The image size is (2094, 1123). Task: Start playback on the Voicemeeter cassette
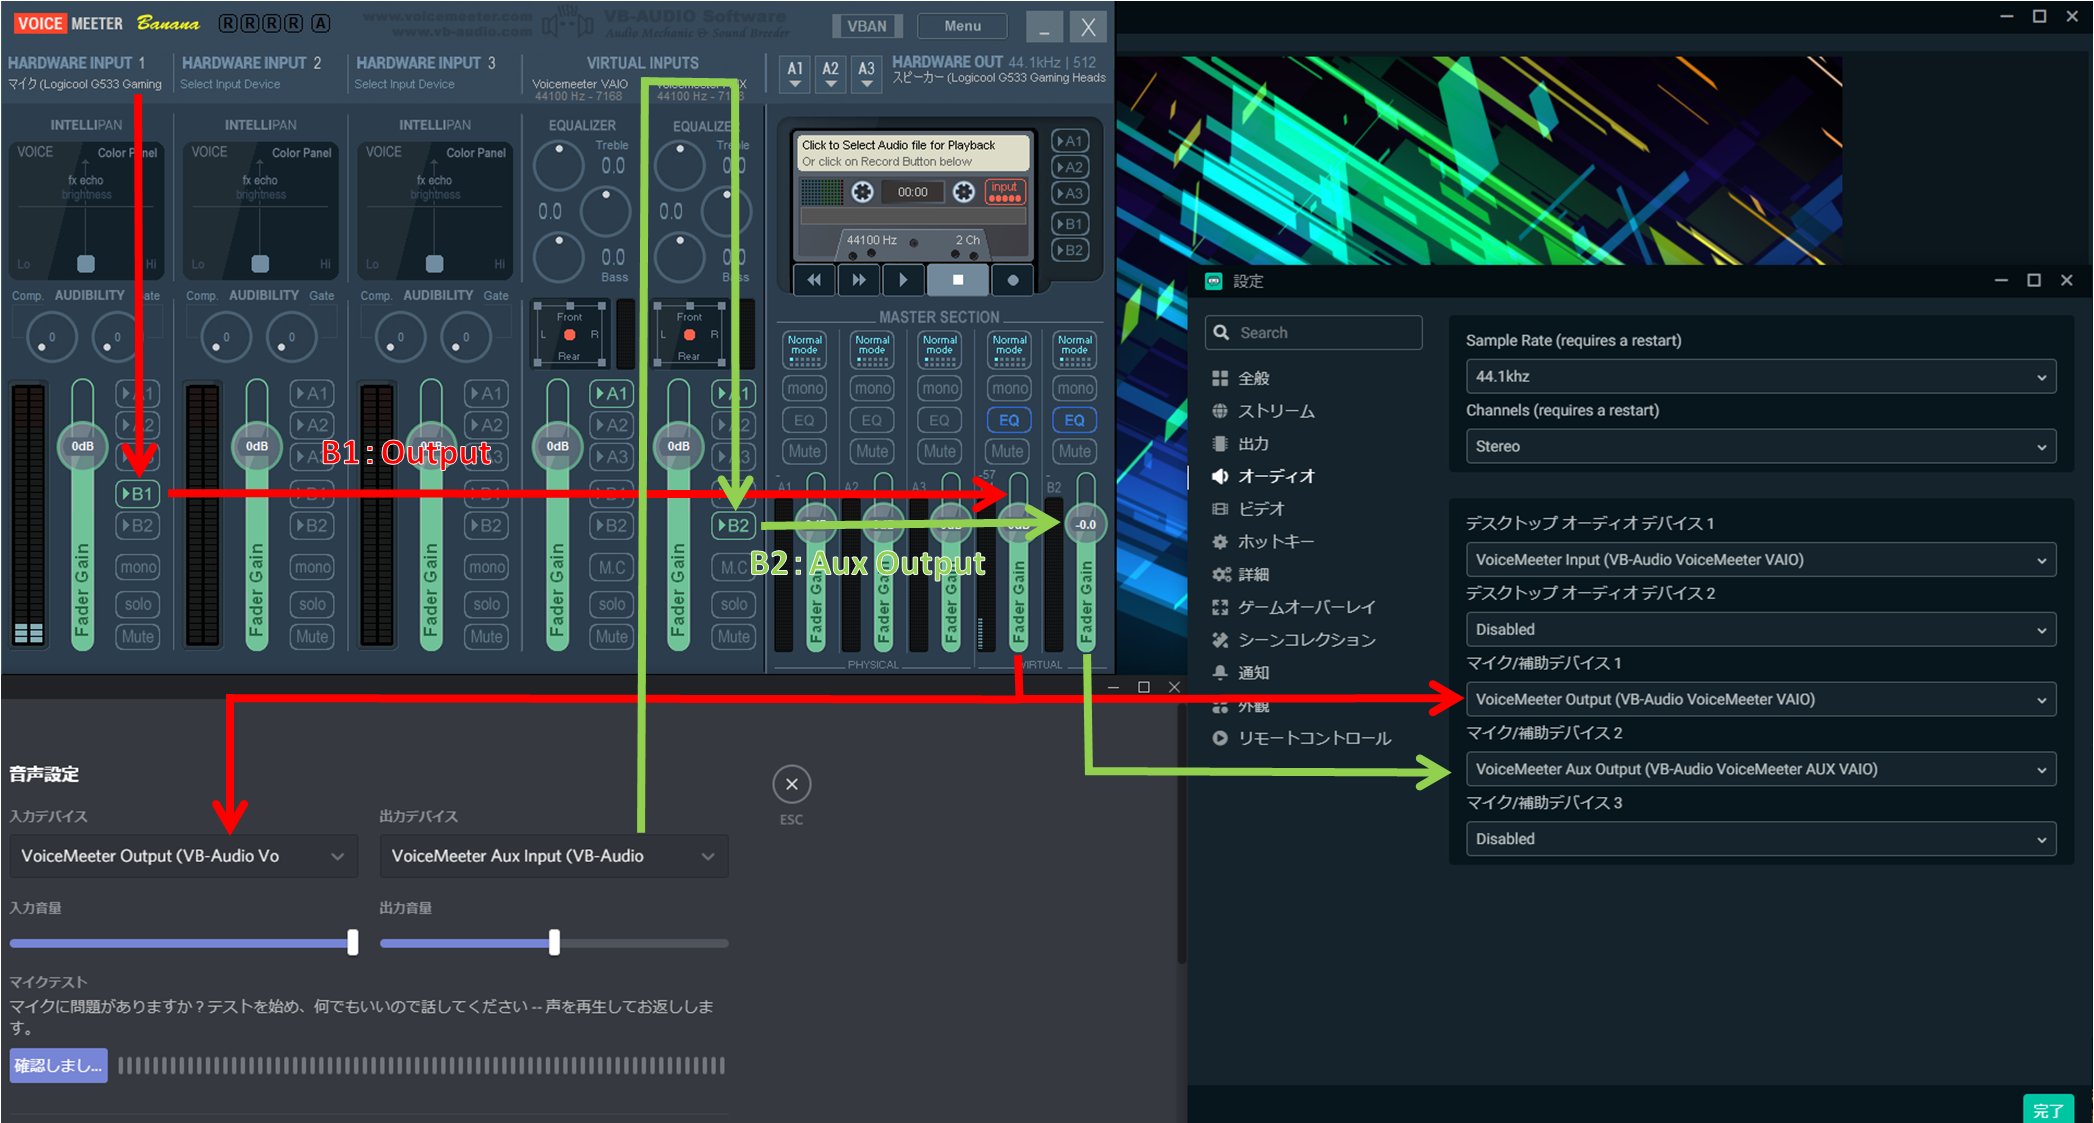click(904, 280)
